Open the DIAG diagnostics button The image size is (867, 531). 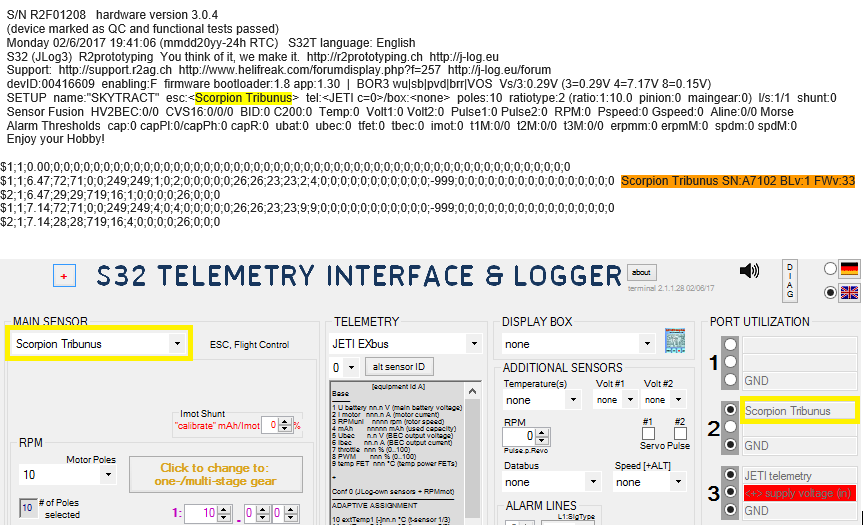(x=790, y=280)
